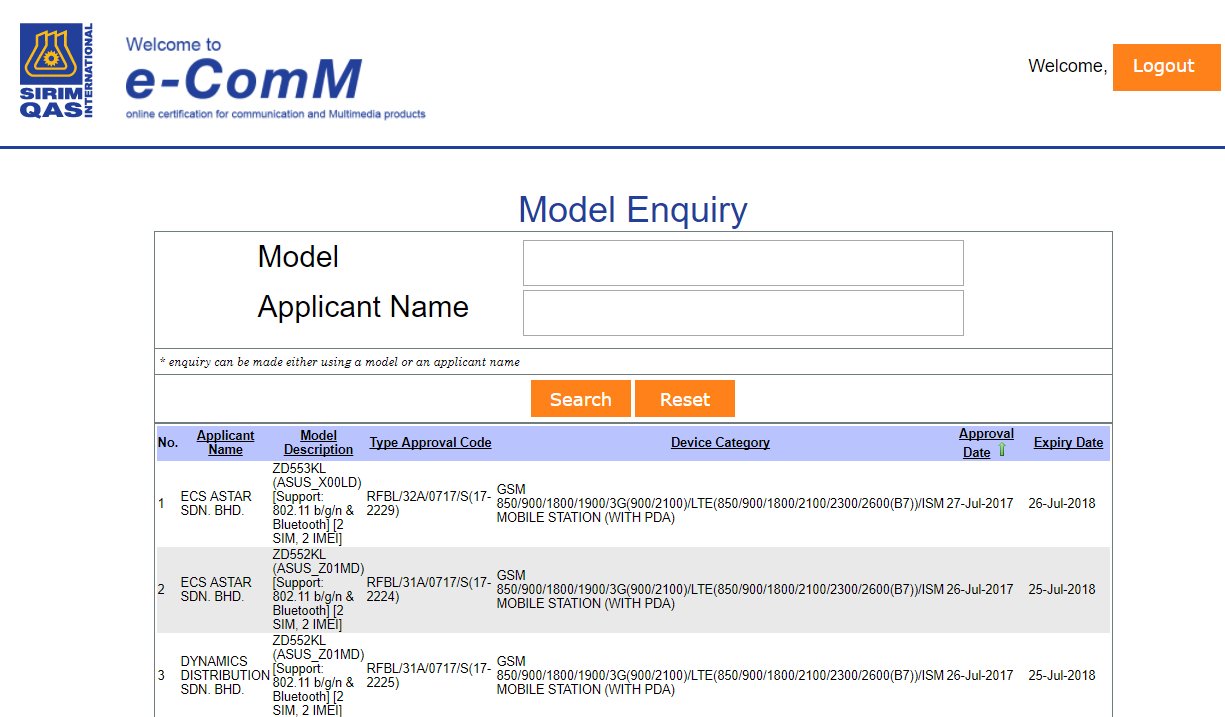Sort table by Applicant Name column header

pos(225,442)
